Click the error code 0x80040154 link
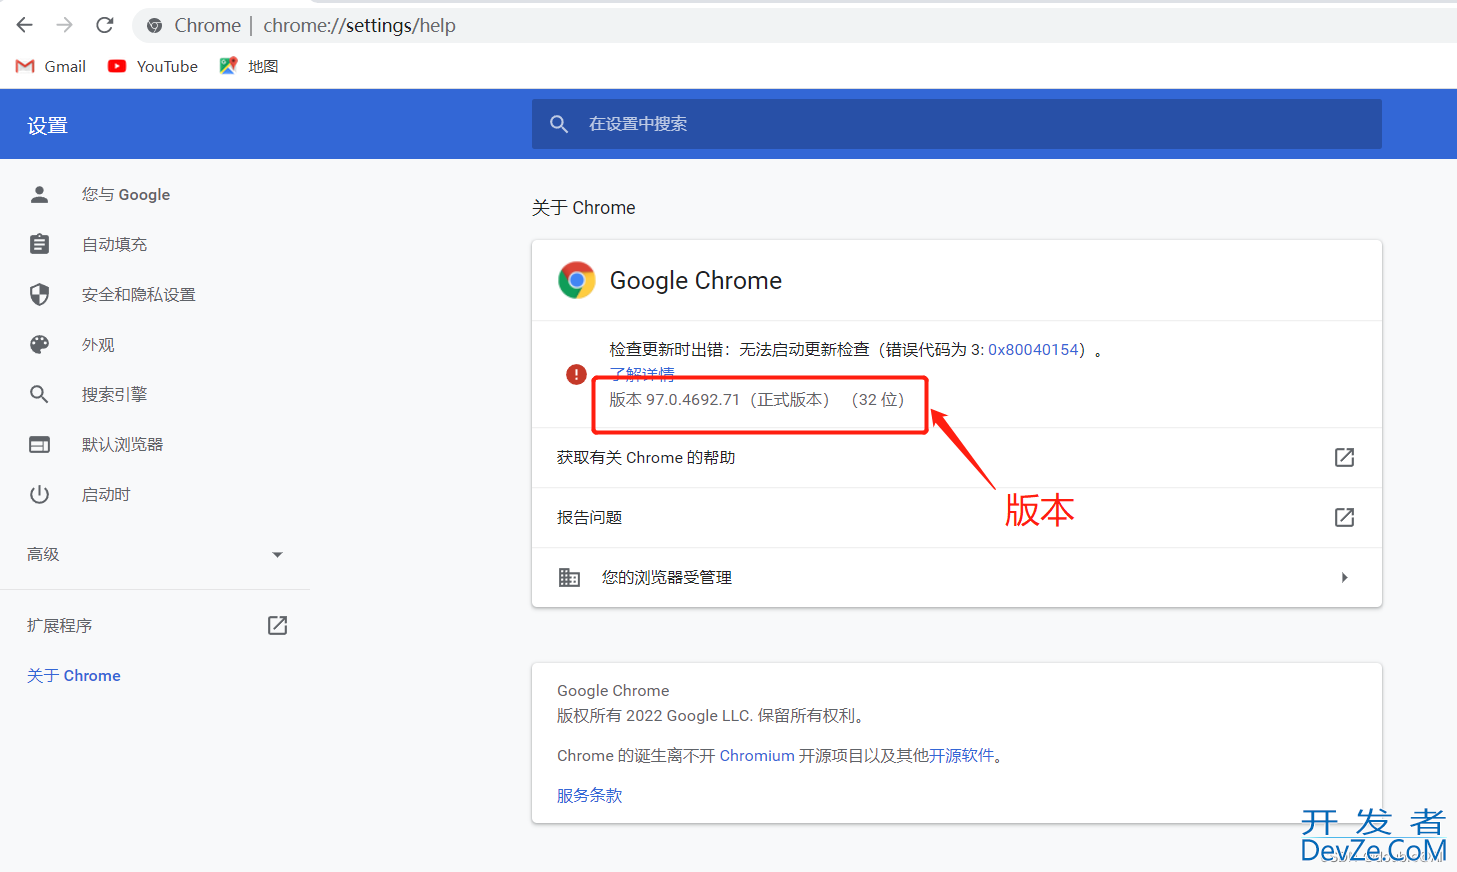Viewport: 1457px width, 872px height. [1033, 349]
